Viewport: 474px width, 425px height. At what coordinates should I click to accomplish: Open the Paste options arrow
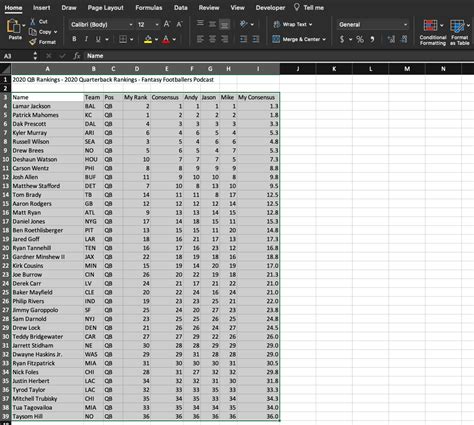tap(24, 25)
